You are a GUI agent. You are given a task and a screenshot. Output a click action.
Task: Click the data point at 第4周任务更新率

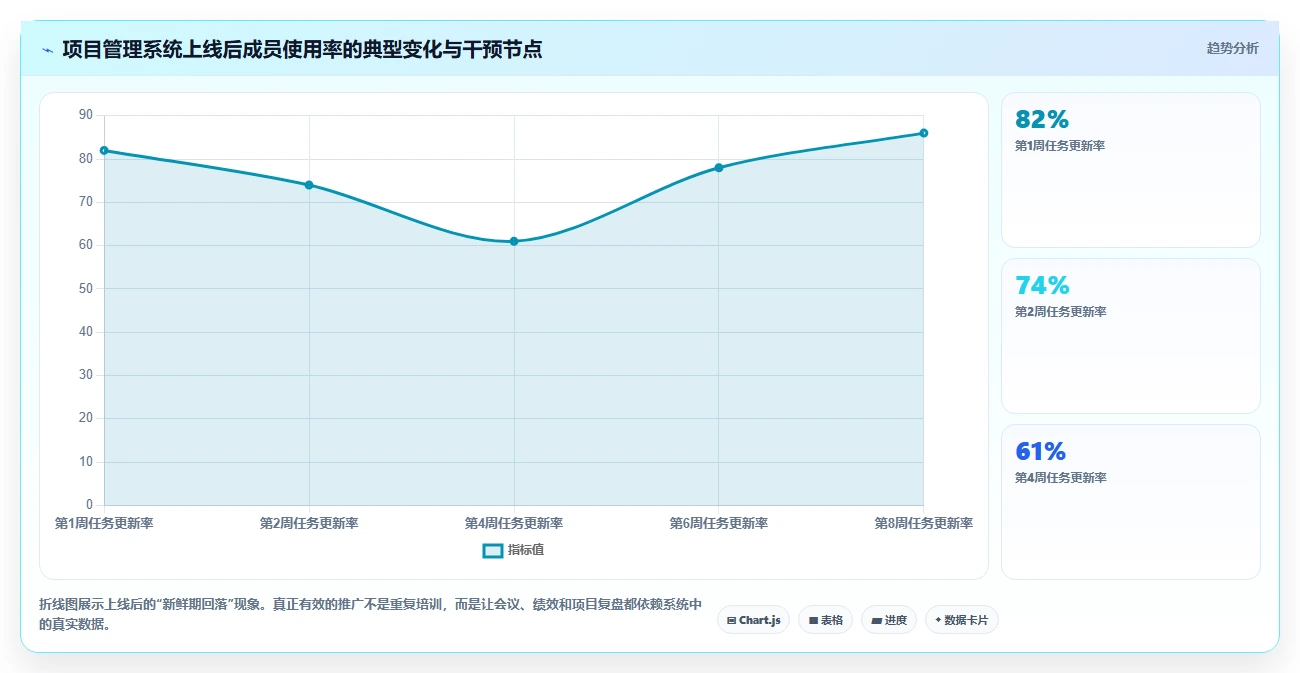(514, 241)
